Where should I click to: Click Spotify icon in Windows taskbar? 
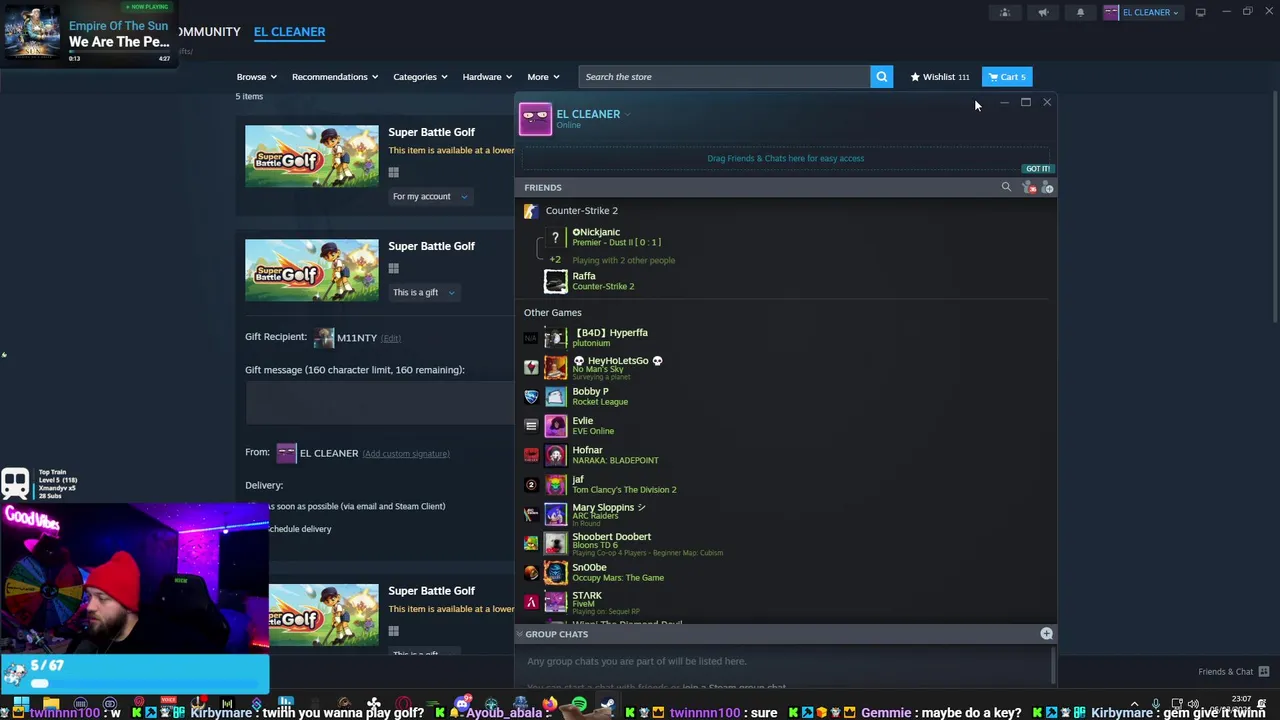pos(579,705)
